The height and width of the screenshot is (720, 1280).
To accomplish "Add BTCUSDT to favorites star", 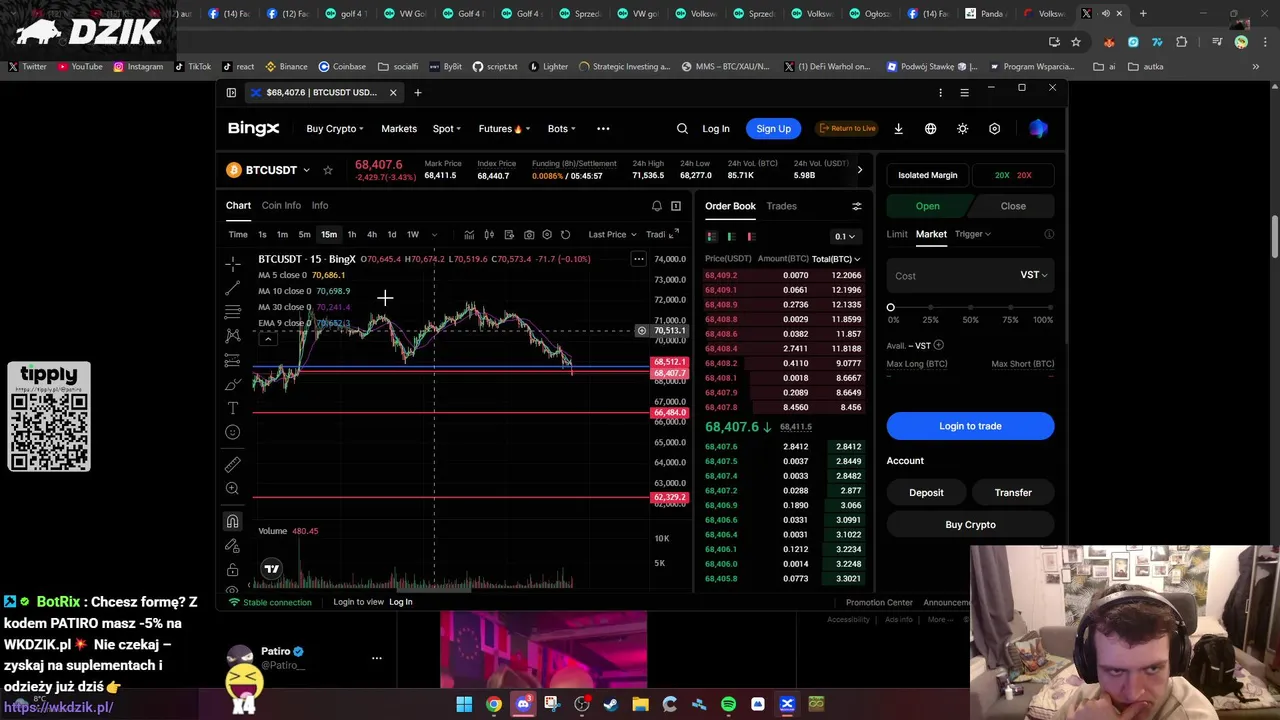I will 327,170.
